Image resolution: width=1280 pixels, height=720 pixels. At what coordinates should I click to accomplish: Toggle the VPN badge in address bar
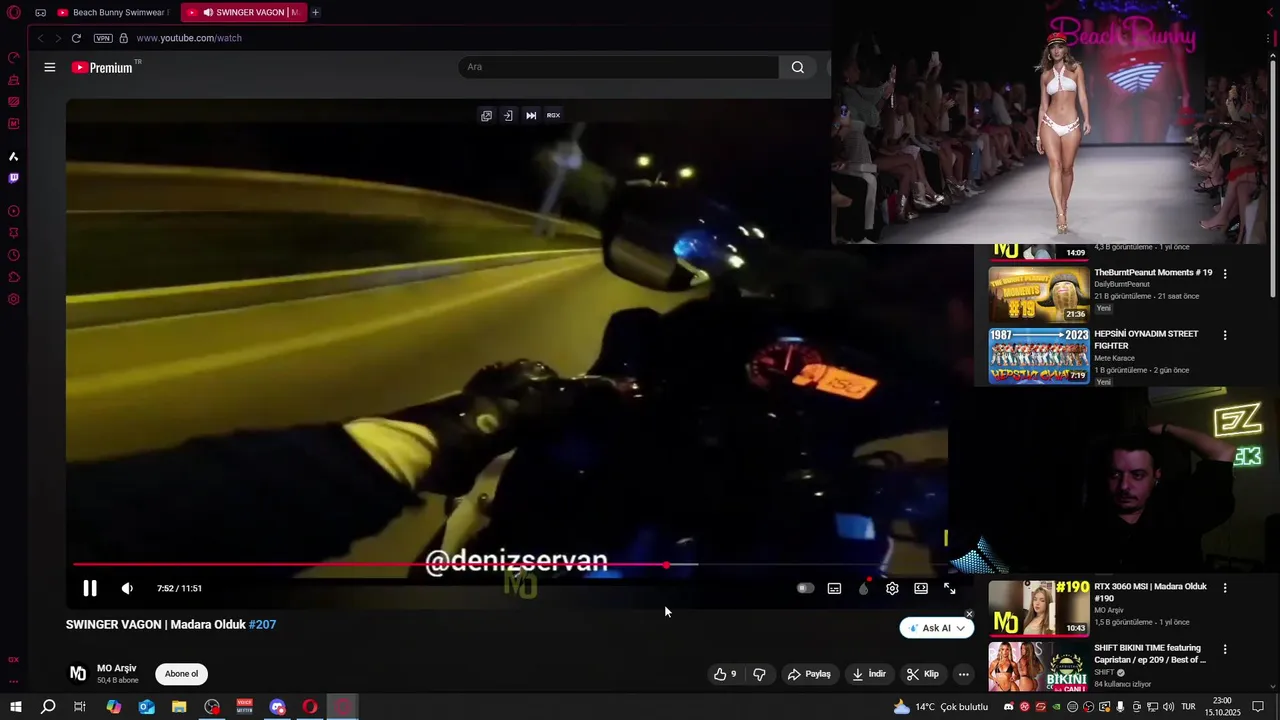click(x=103, y=38)
